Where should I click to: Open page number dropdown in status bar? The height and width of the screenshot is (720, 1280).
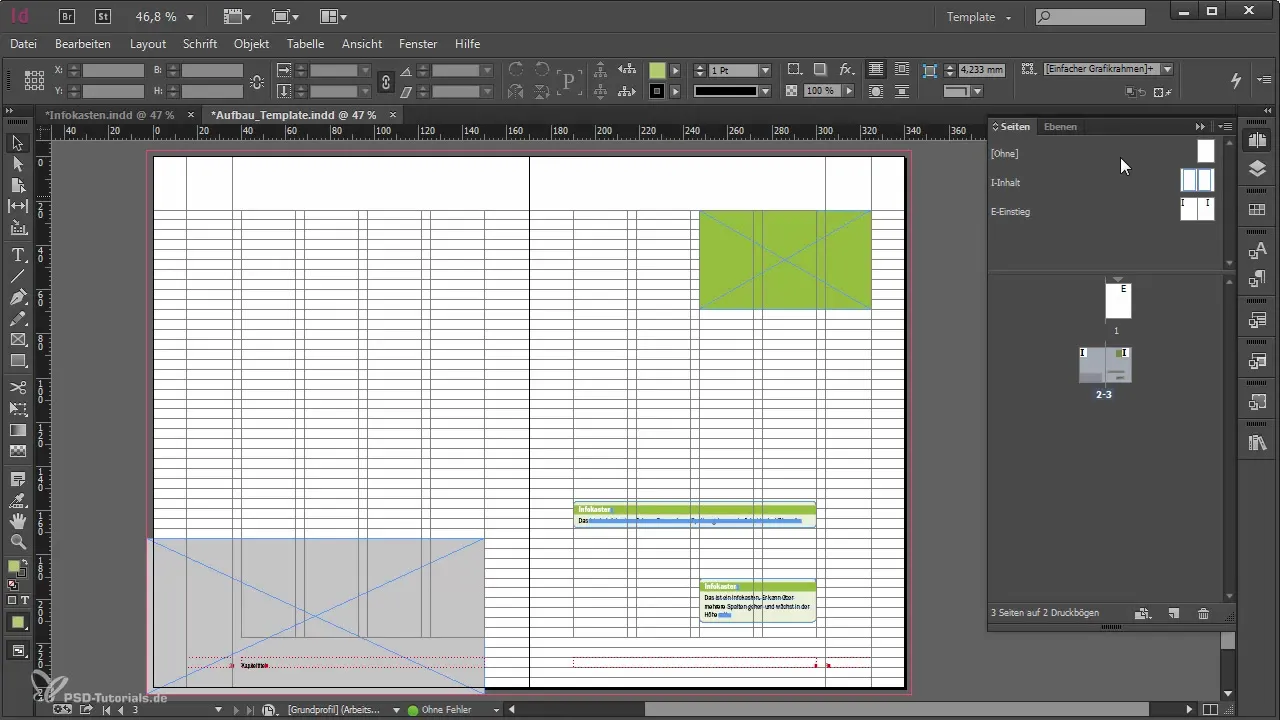pos(218,710)
